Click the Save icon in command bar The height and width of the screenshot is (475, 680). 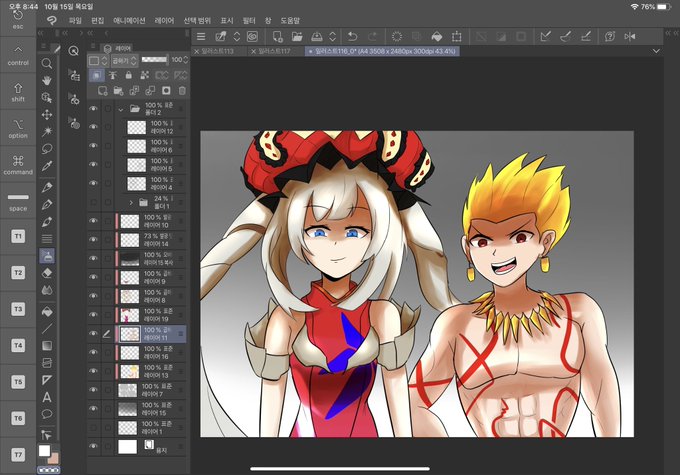tap(317, 36)
